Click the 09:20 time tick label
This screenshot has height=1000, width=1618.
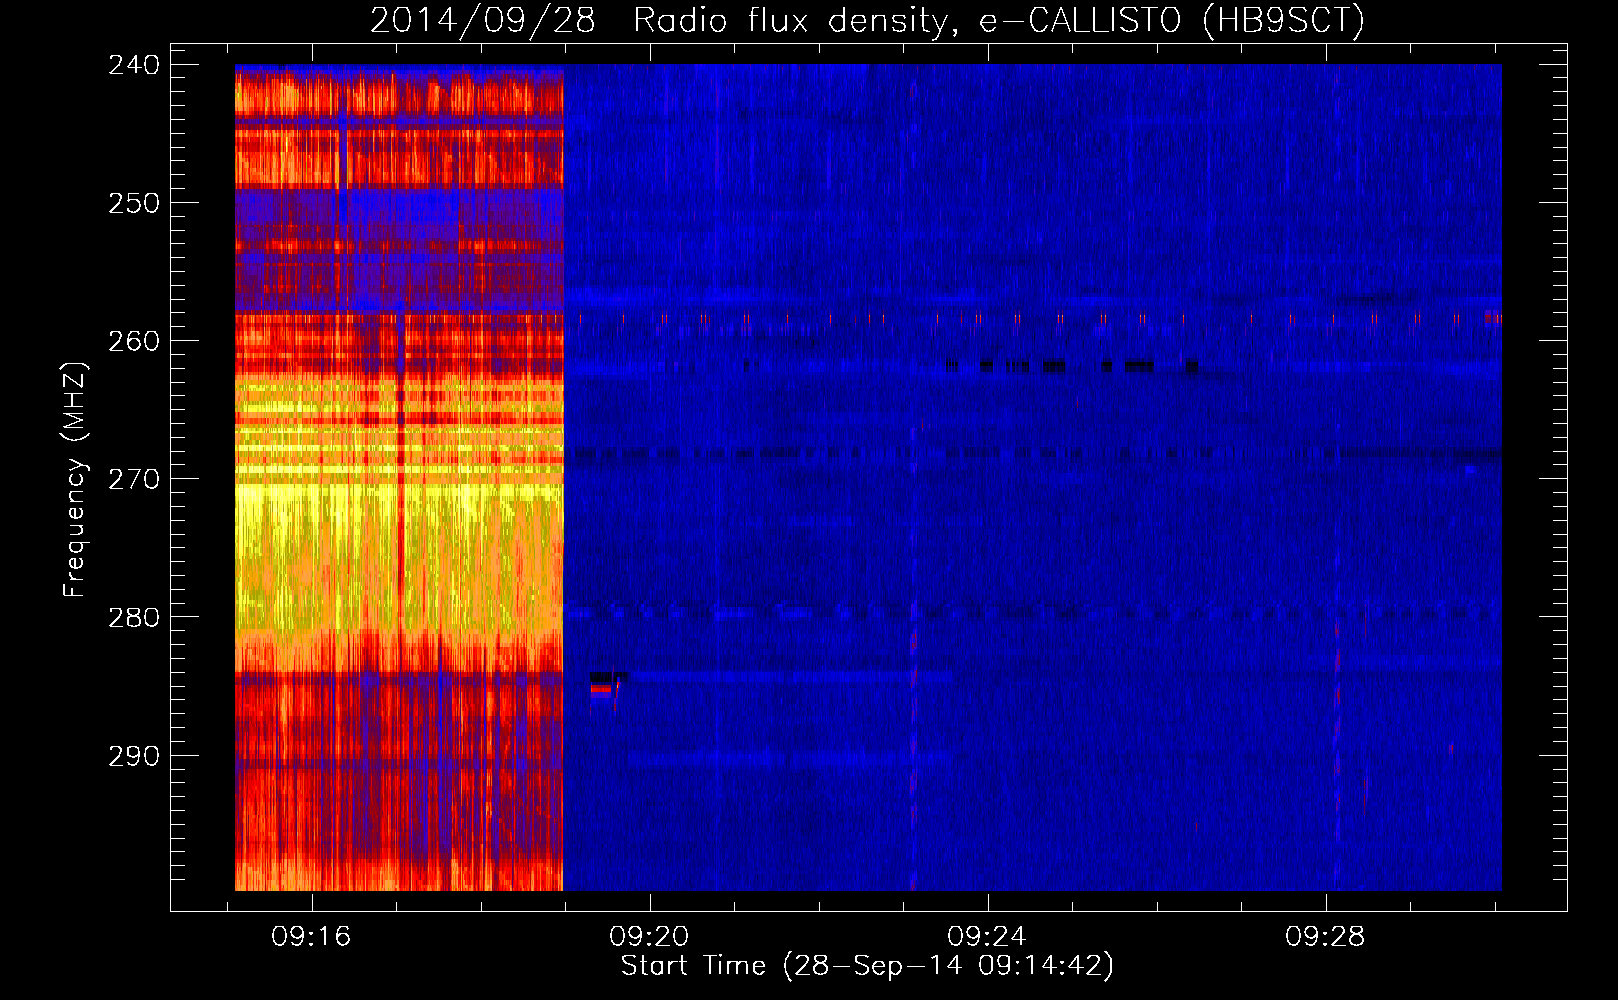(x=649, y=937)
